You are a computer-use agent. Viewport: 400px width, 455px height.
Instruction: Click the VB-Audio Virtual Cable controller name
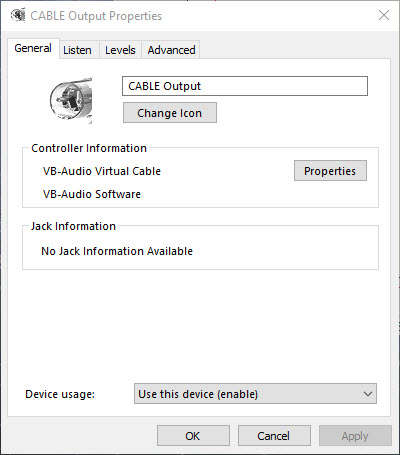(102, 171)
